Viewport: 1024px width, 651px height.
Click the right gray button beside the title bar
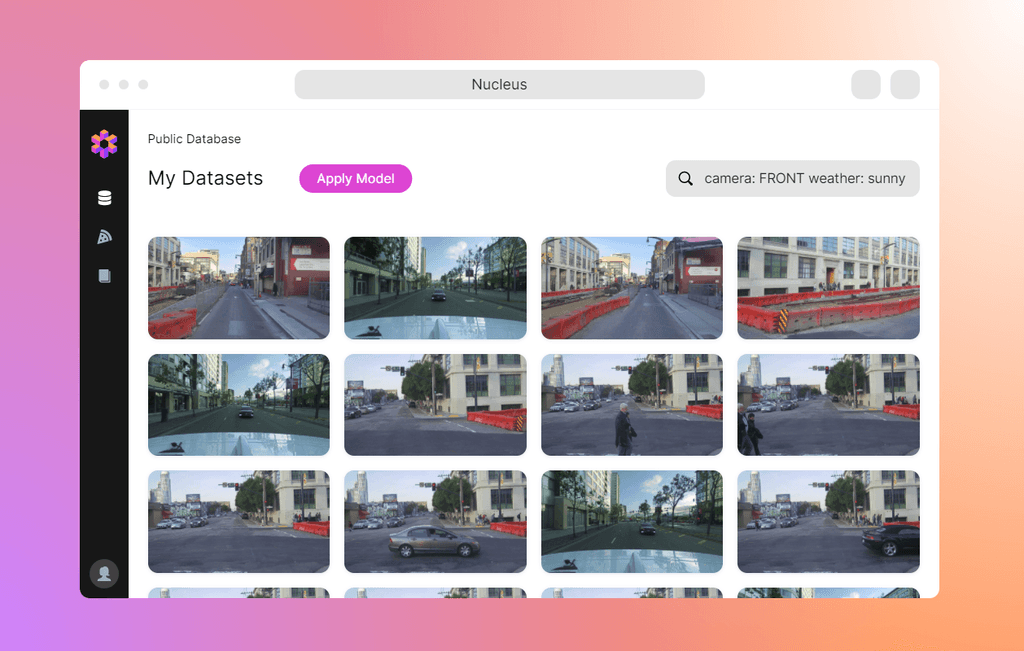pos(905,85)
